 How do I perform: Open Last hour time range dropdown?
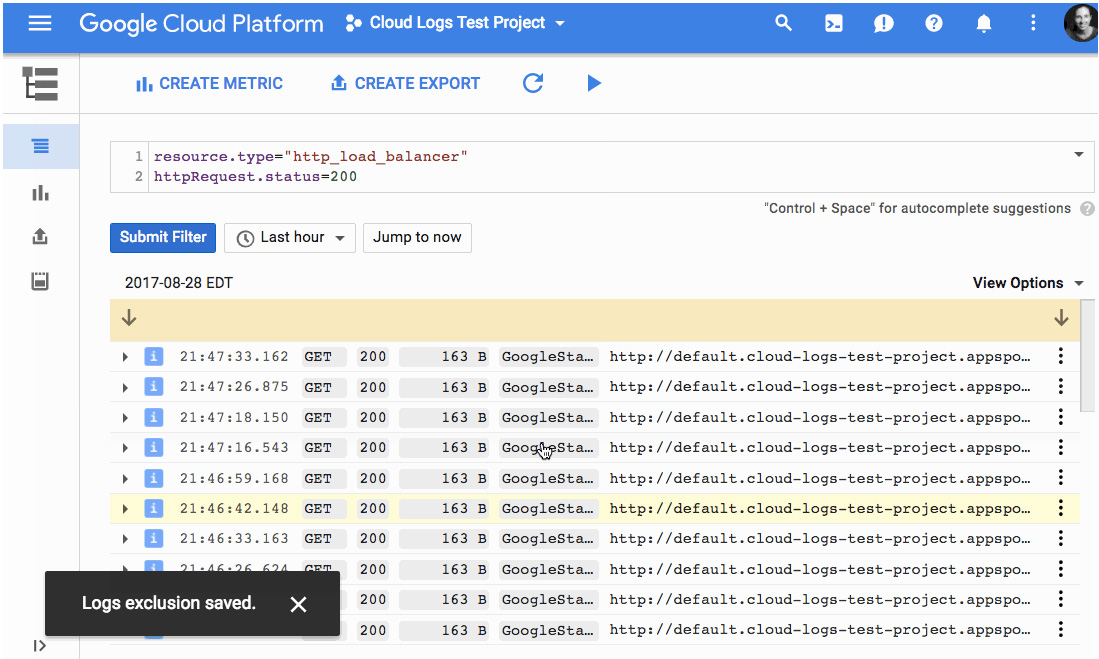[290, 238]
